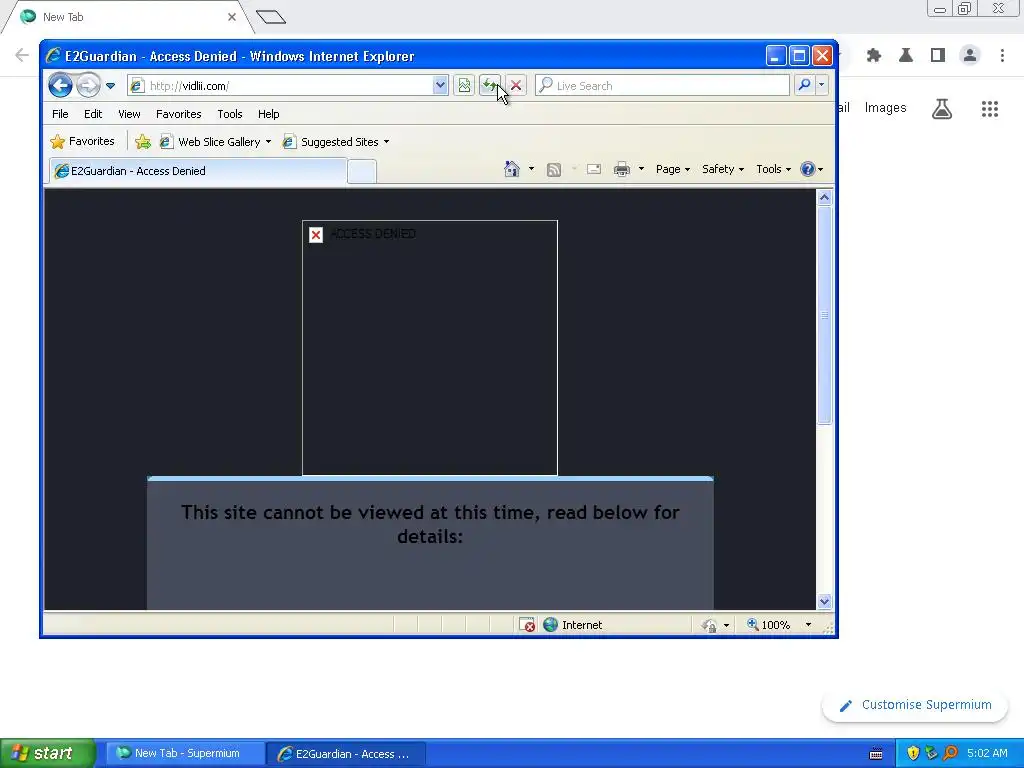Open the Supermium profile avatar
The image size is (1024, 768).
pos(970,56)
